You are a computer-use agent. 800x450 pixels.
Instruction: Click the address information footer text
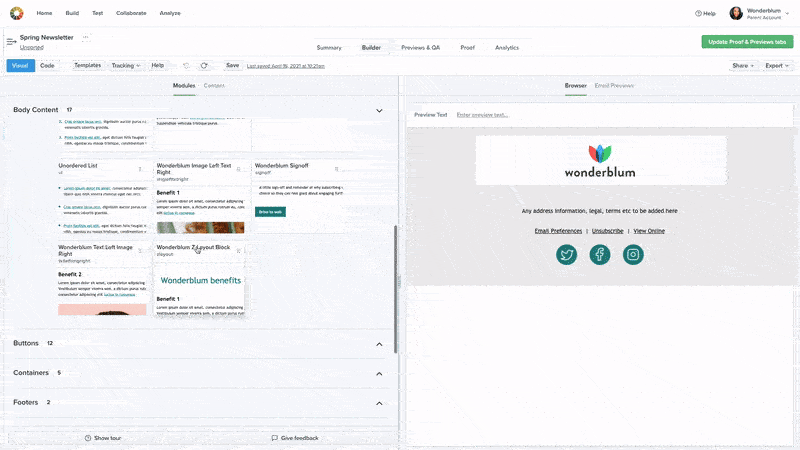599,211
